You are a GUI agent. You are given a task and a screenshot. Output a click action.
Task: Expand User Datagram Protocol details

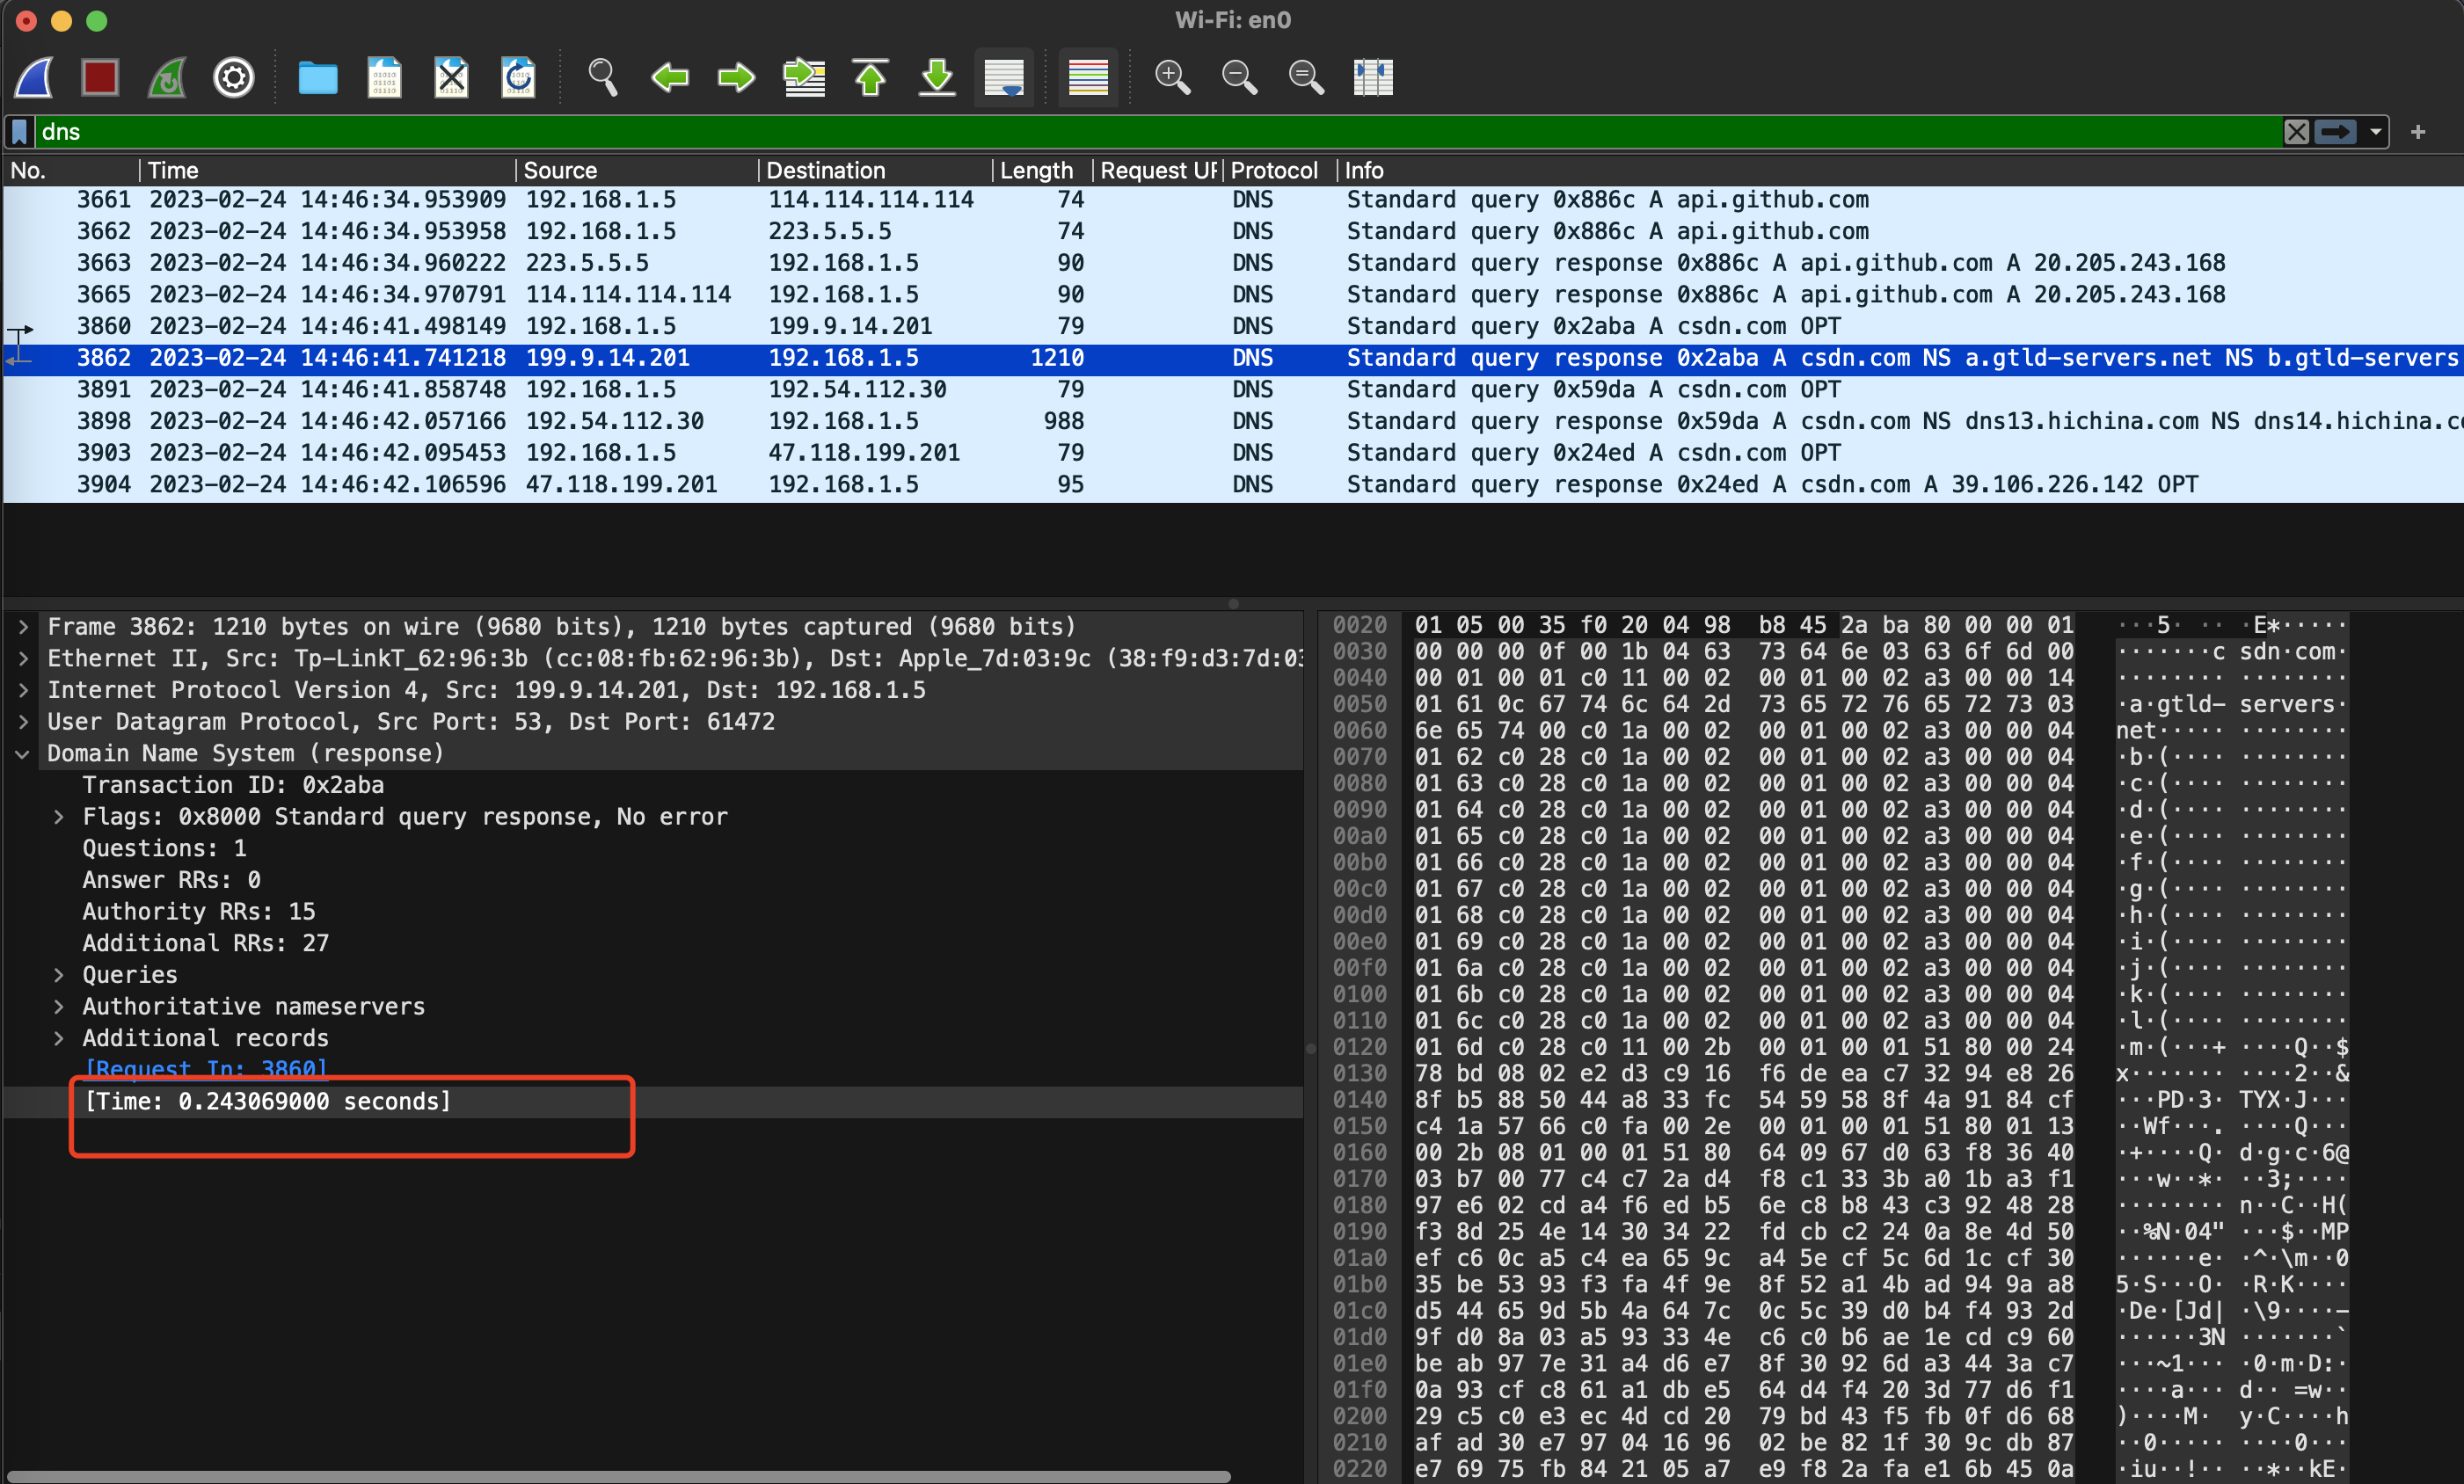pos(23,722)
